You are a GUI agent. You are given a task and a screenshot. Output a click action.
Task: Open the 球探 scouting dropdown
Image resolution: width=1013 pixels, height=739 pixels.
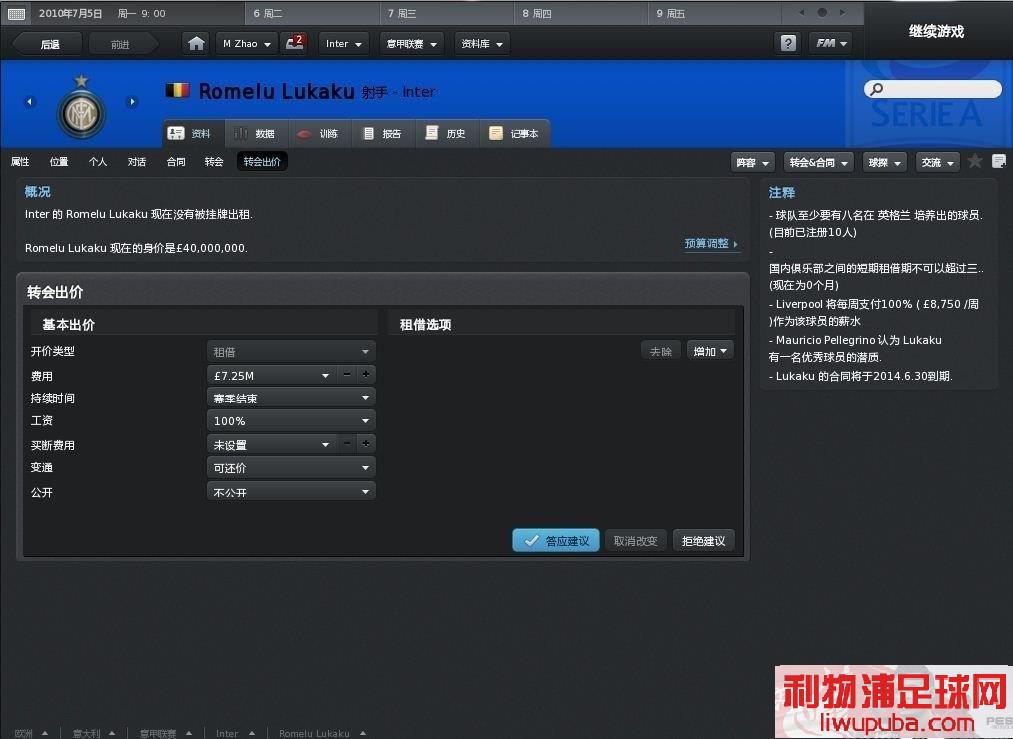884,163
